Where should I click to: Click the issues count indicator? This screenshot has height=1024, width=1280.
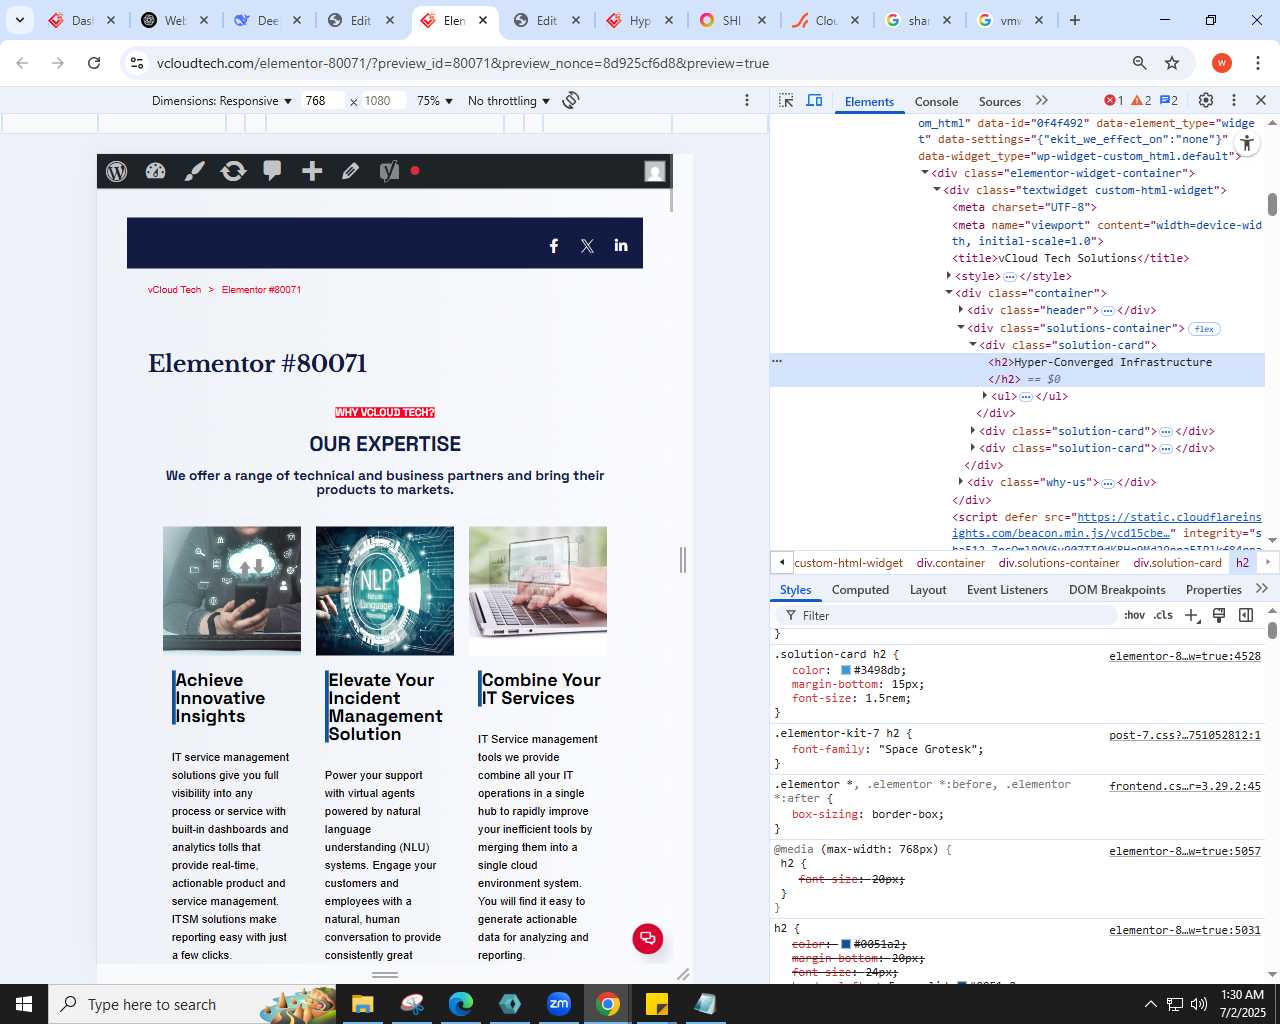click(x=1169, y=100)
